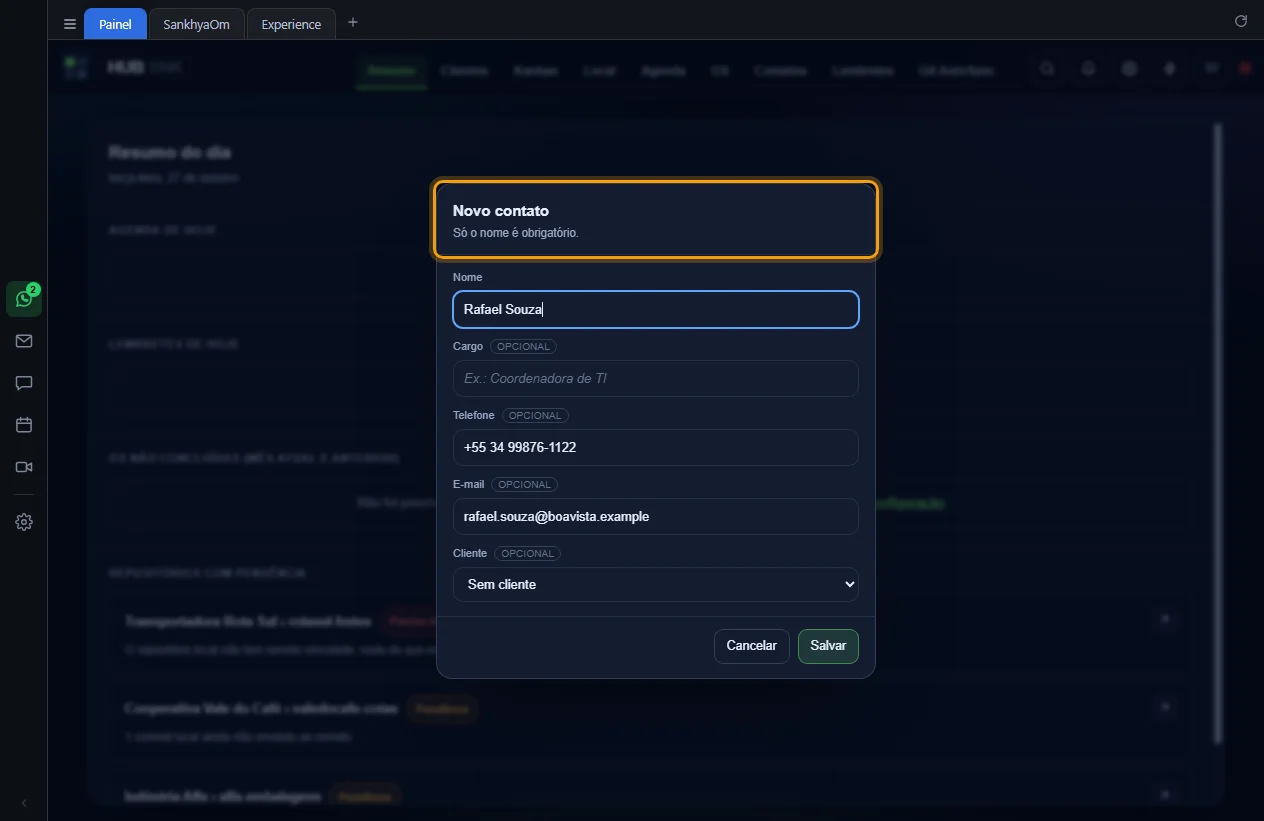Click the reload icon at top right

(1241, 21)
